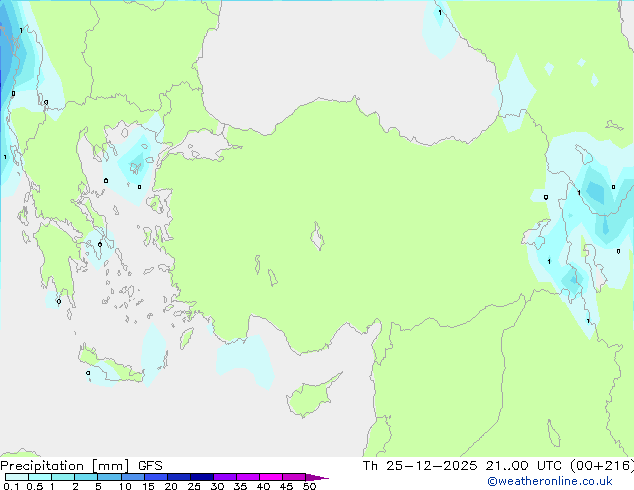634x490 pixels.
Task: Select the 35–40 mm violet legend swatch
Action: [x=248, y=477]
